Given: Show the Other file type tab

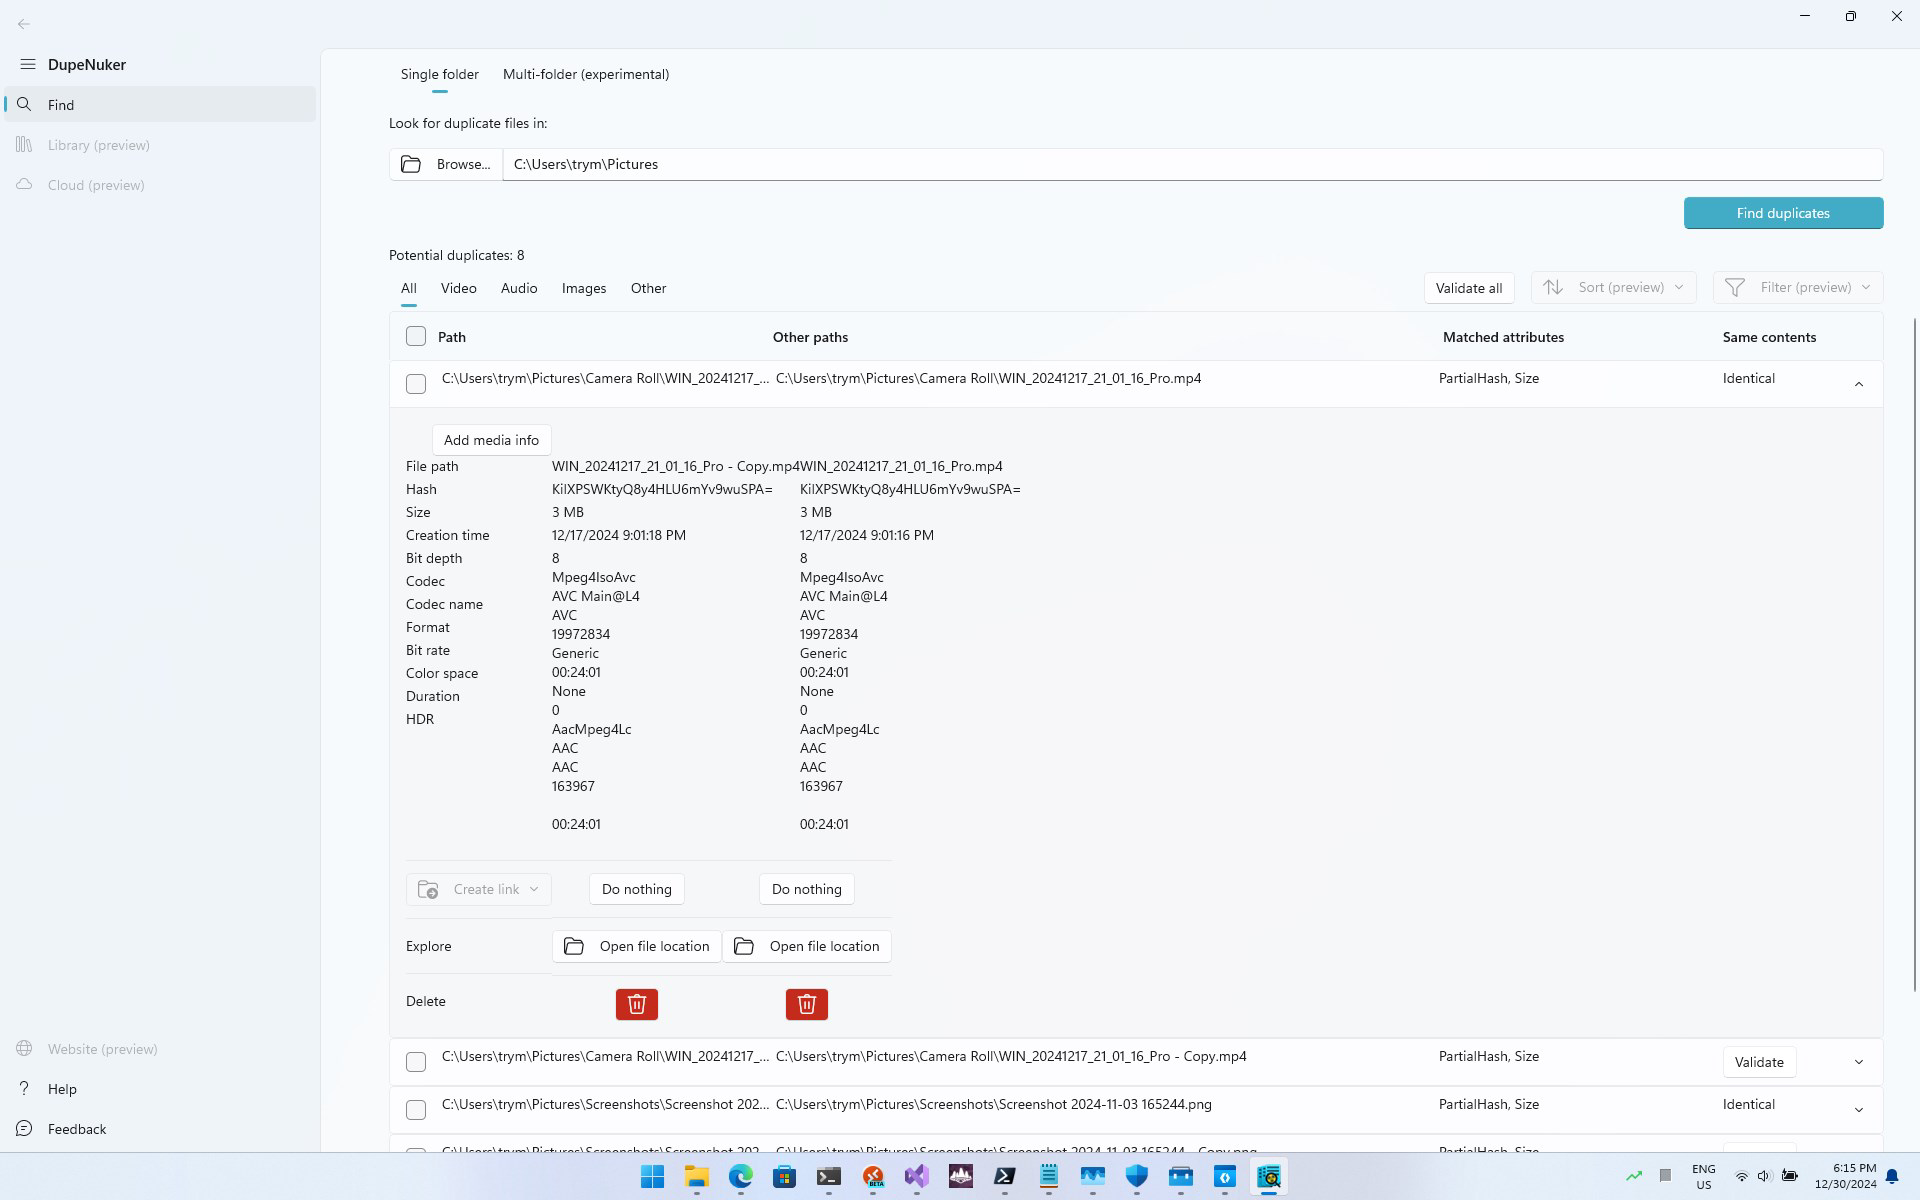Looking at the screenshot, I should [x=648, y=288].
